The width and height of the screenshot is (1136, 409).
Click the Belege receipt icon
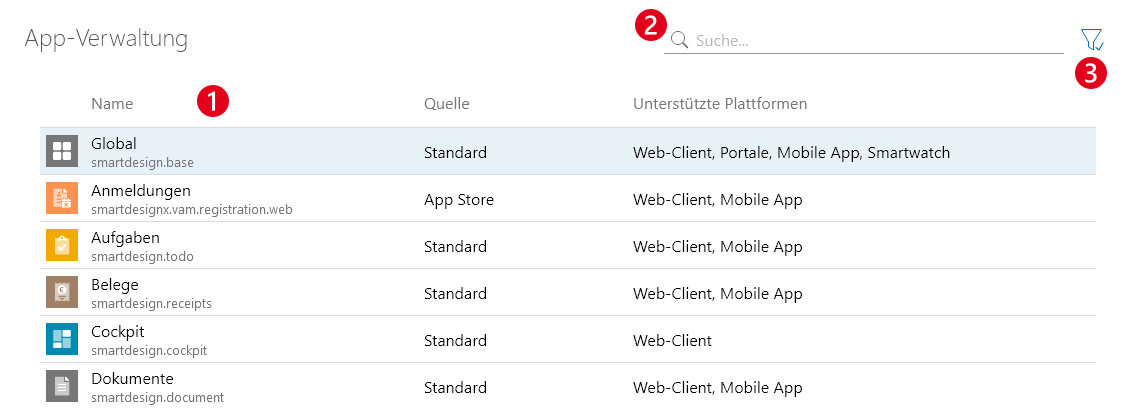tap(62, 293)
